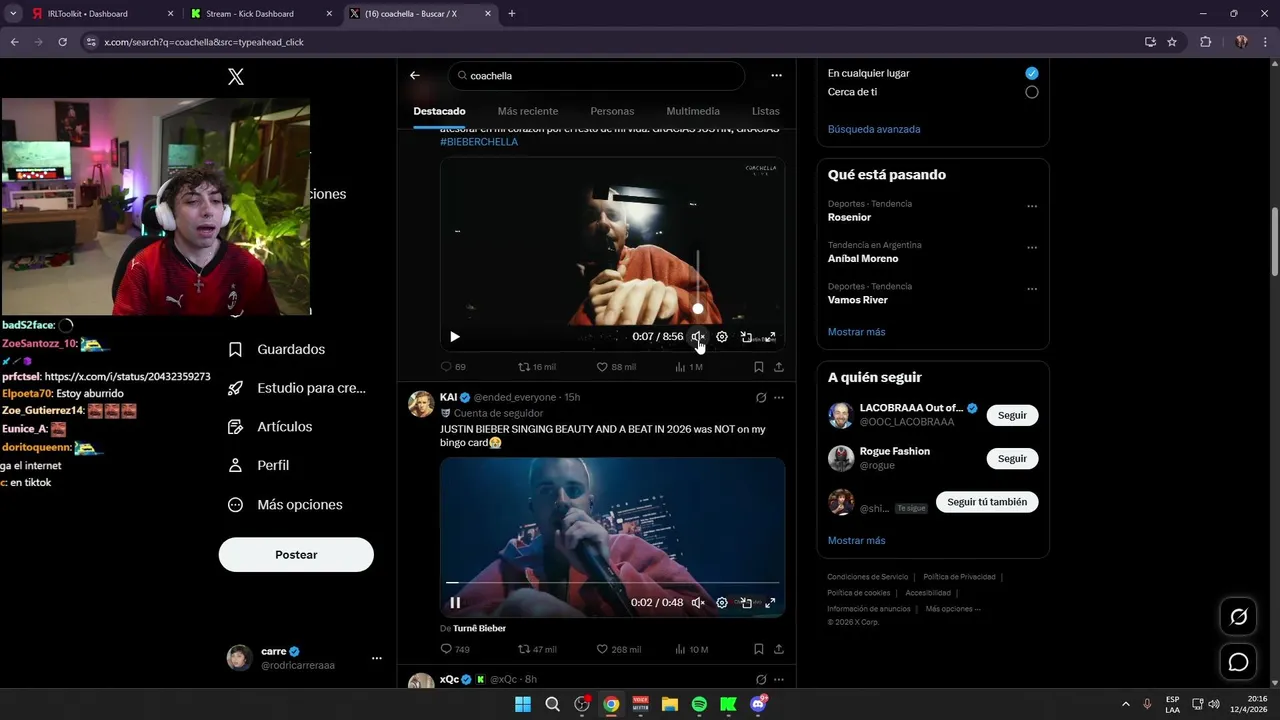Open settings gear on KAI video
The image size is (1280, 720).
tap(722, 603)
